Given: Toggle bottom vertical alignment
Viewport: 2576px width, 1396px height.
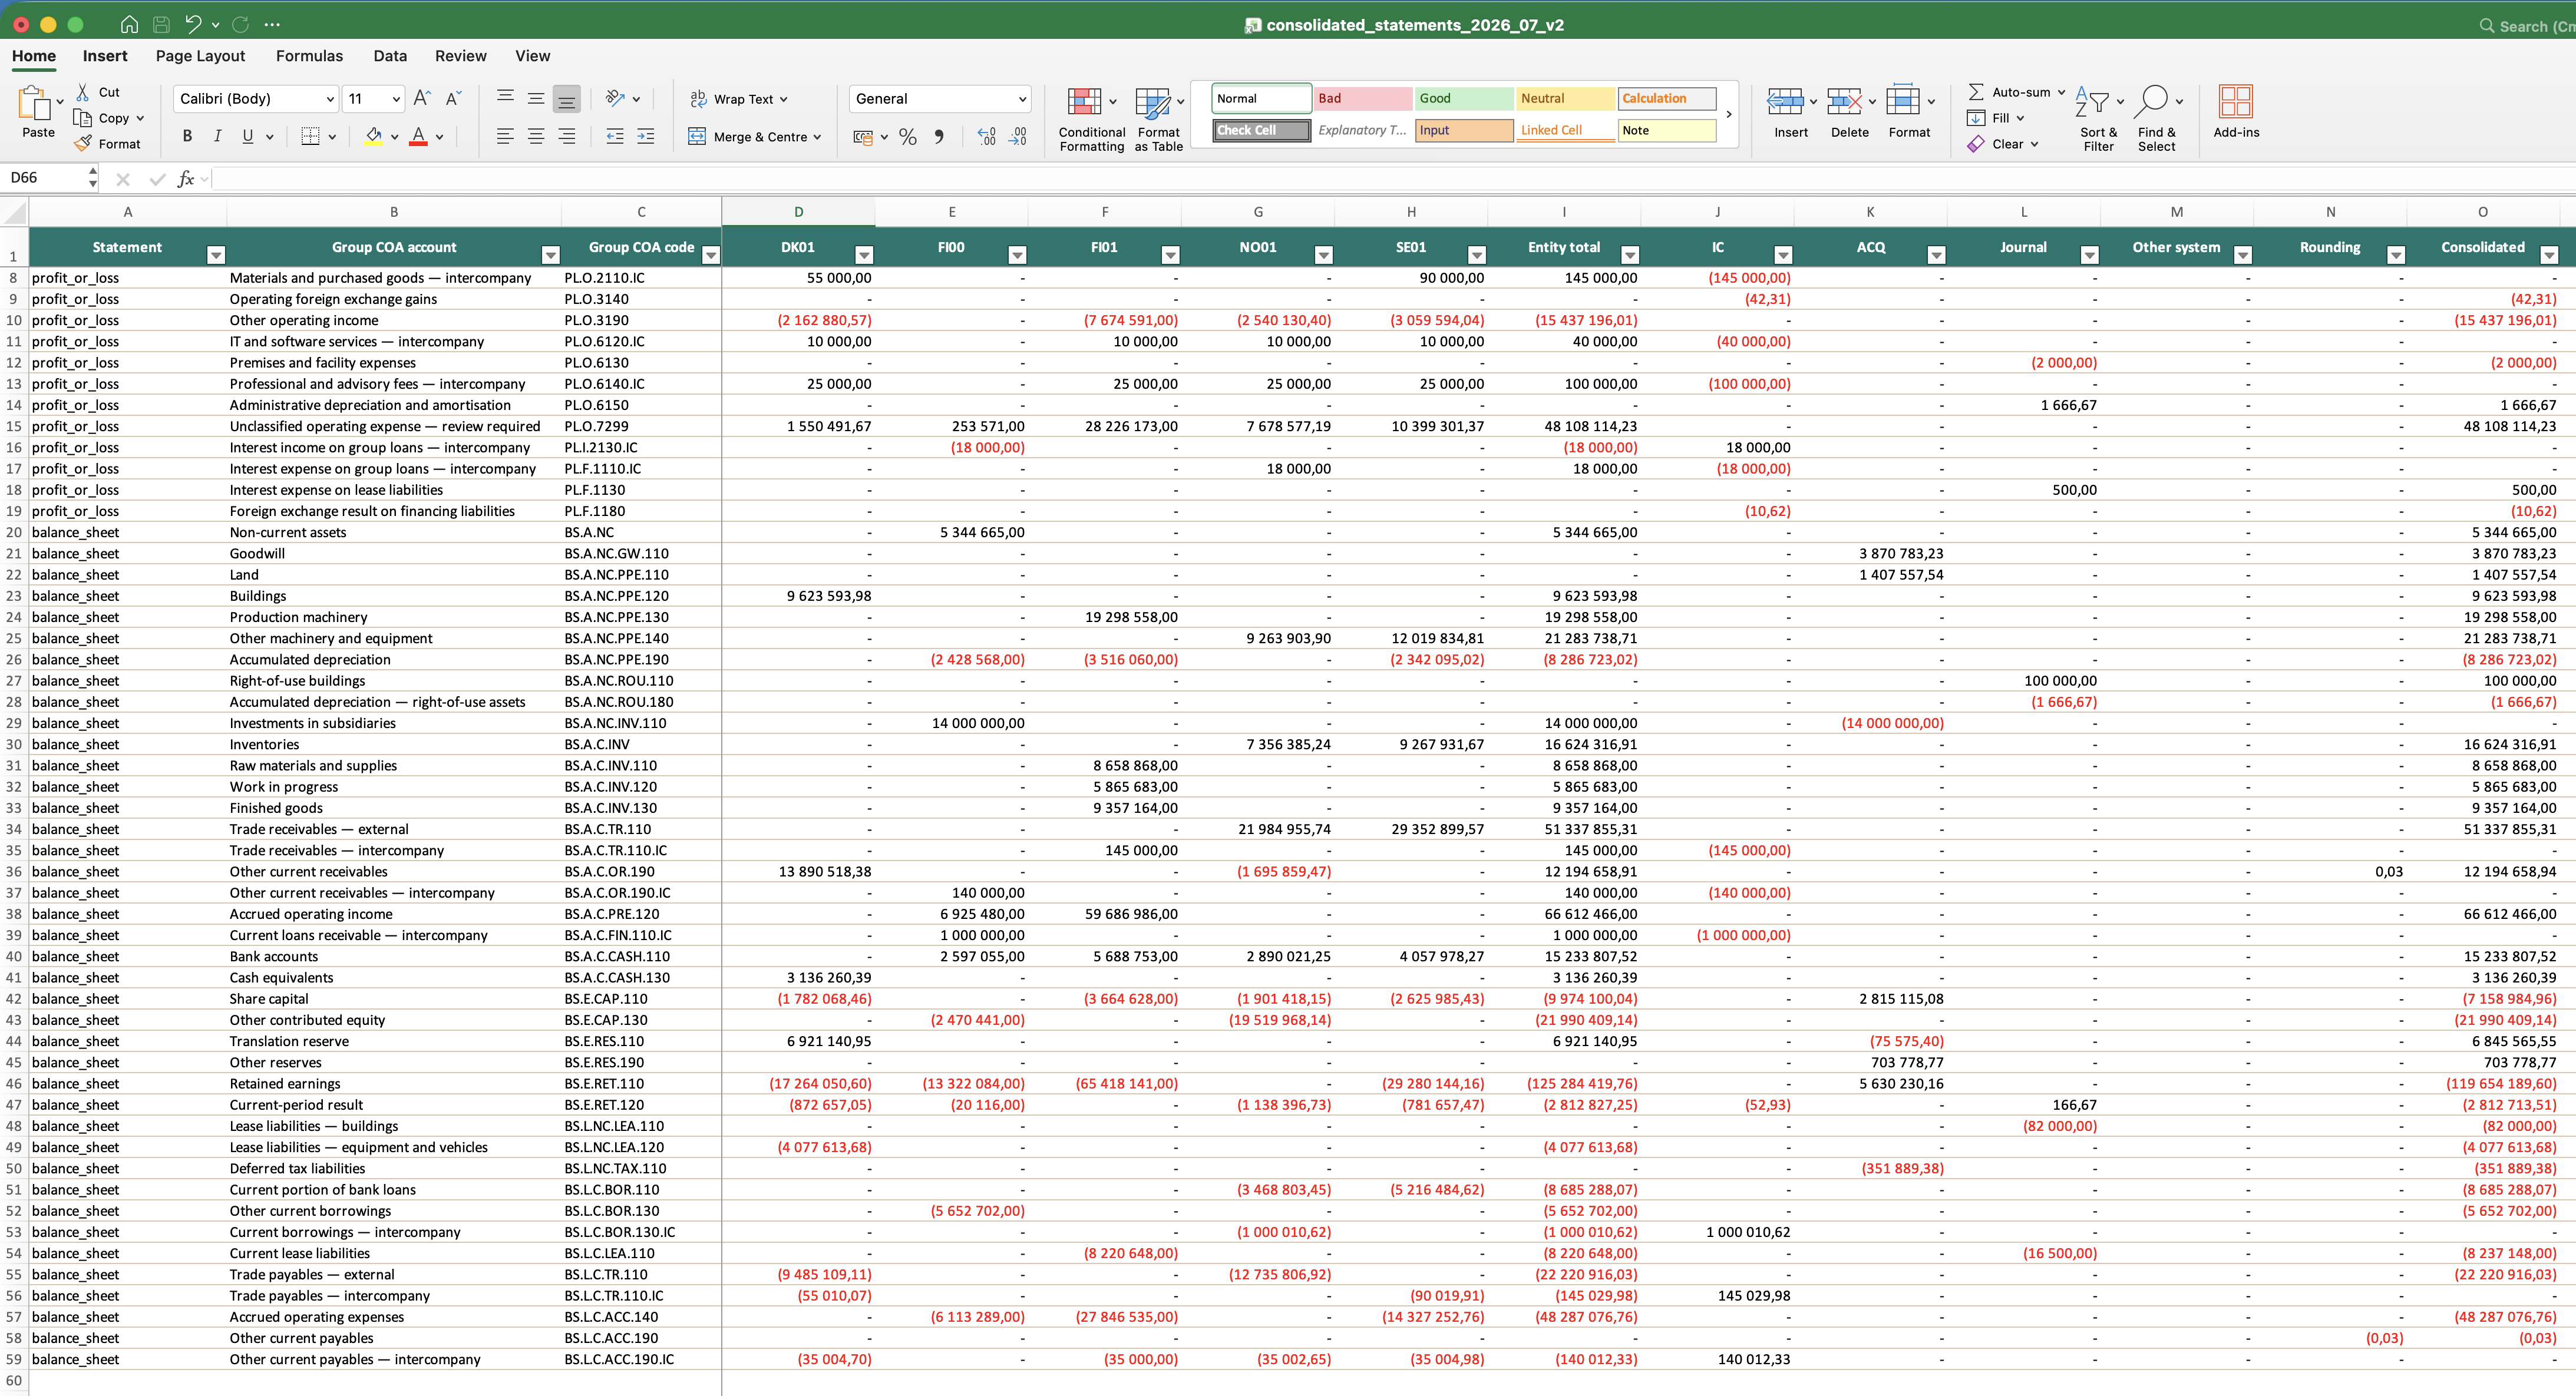Looking at the screenshot, I should click(x=567, y=98).
